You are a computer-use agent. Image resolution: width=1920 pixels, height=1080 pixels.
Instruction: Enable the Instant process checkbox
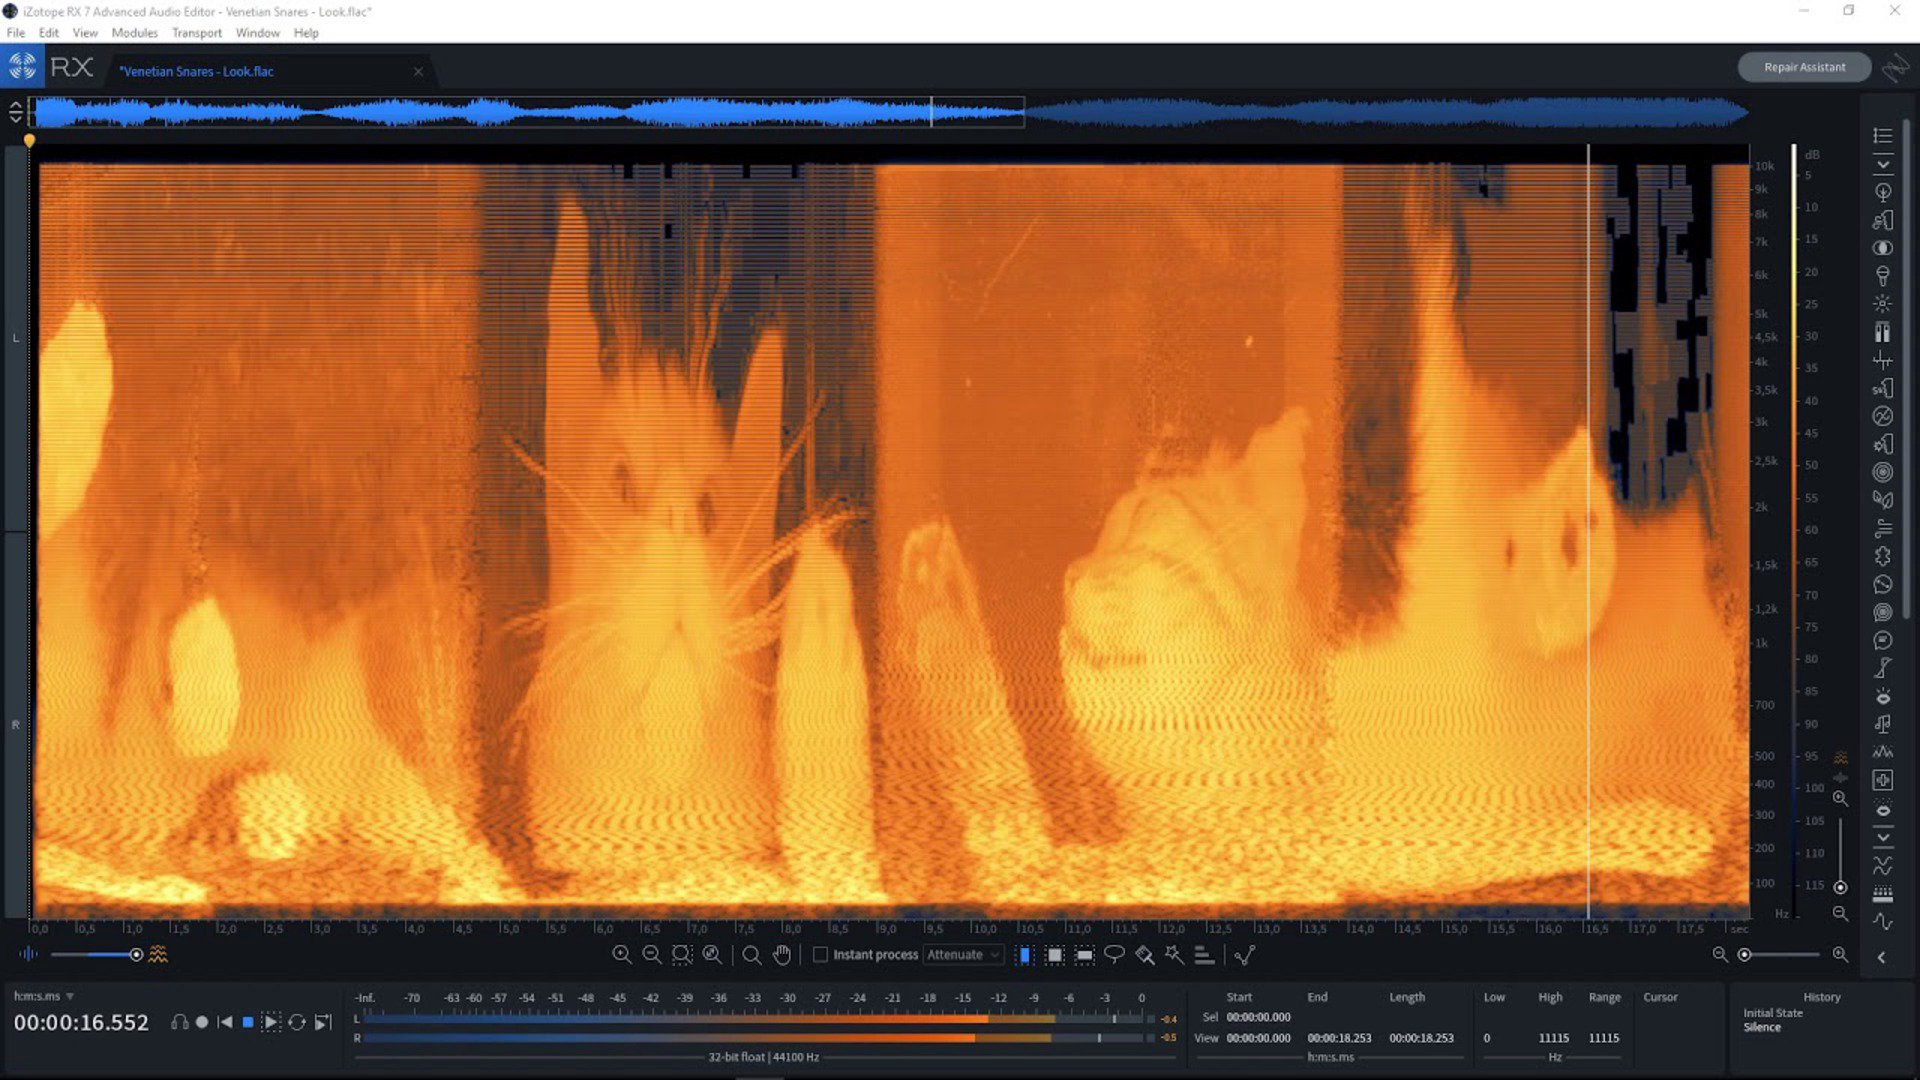coord(820,955)
